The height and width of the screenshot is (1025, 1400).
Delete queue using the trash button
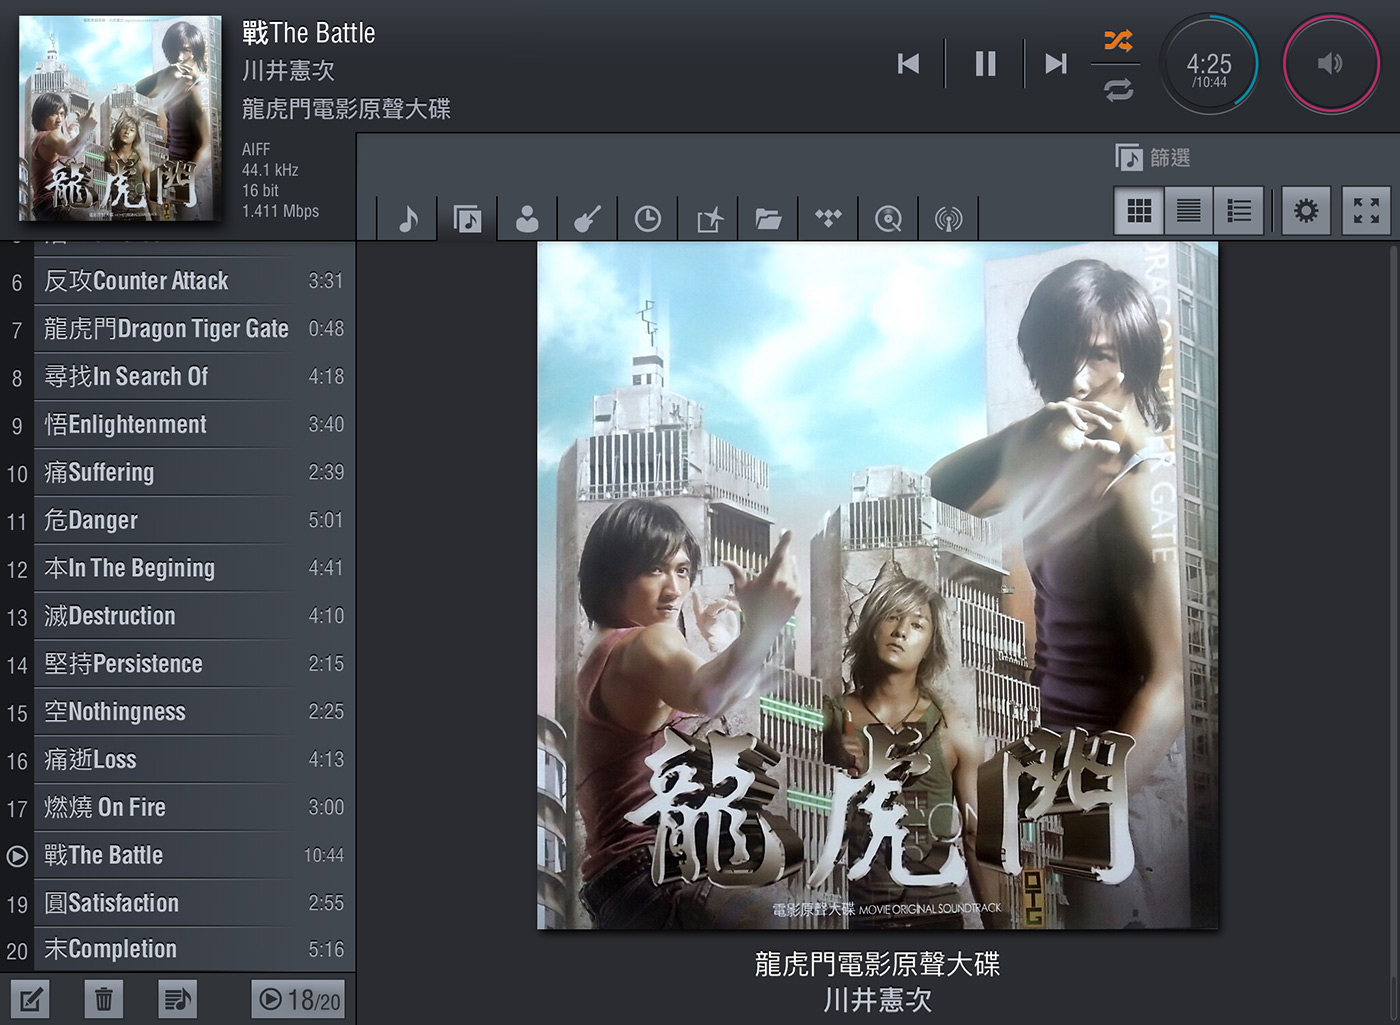tap(104, 999)
